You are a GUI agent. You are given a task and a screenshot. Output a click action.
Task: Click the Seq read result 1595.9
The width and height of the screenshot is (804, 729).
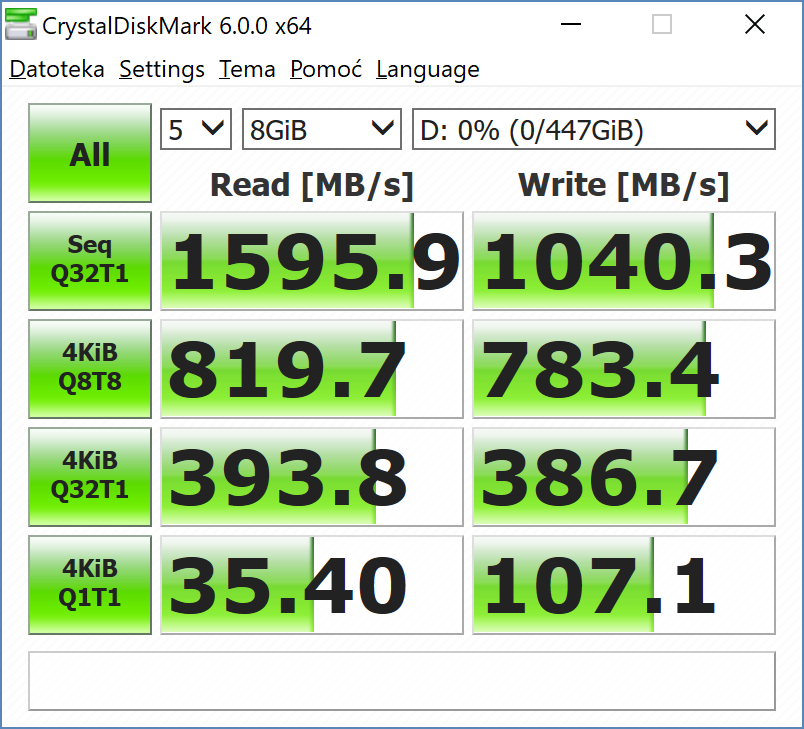(312, 261)
